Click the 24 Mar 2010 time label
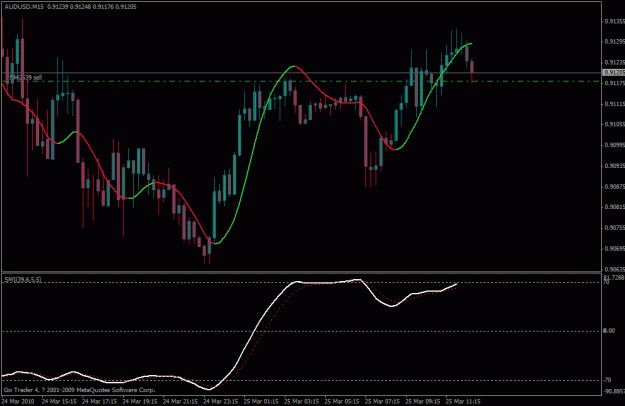 point(18,401)
